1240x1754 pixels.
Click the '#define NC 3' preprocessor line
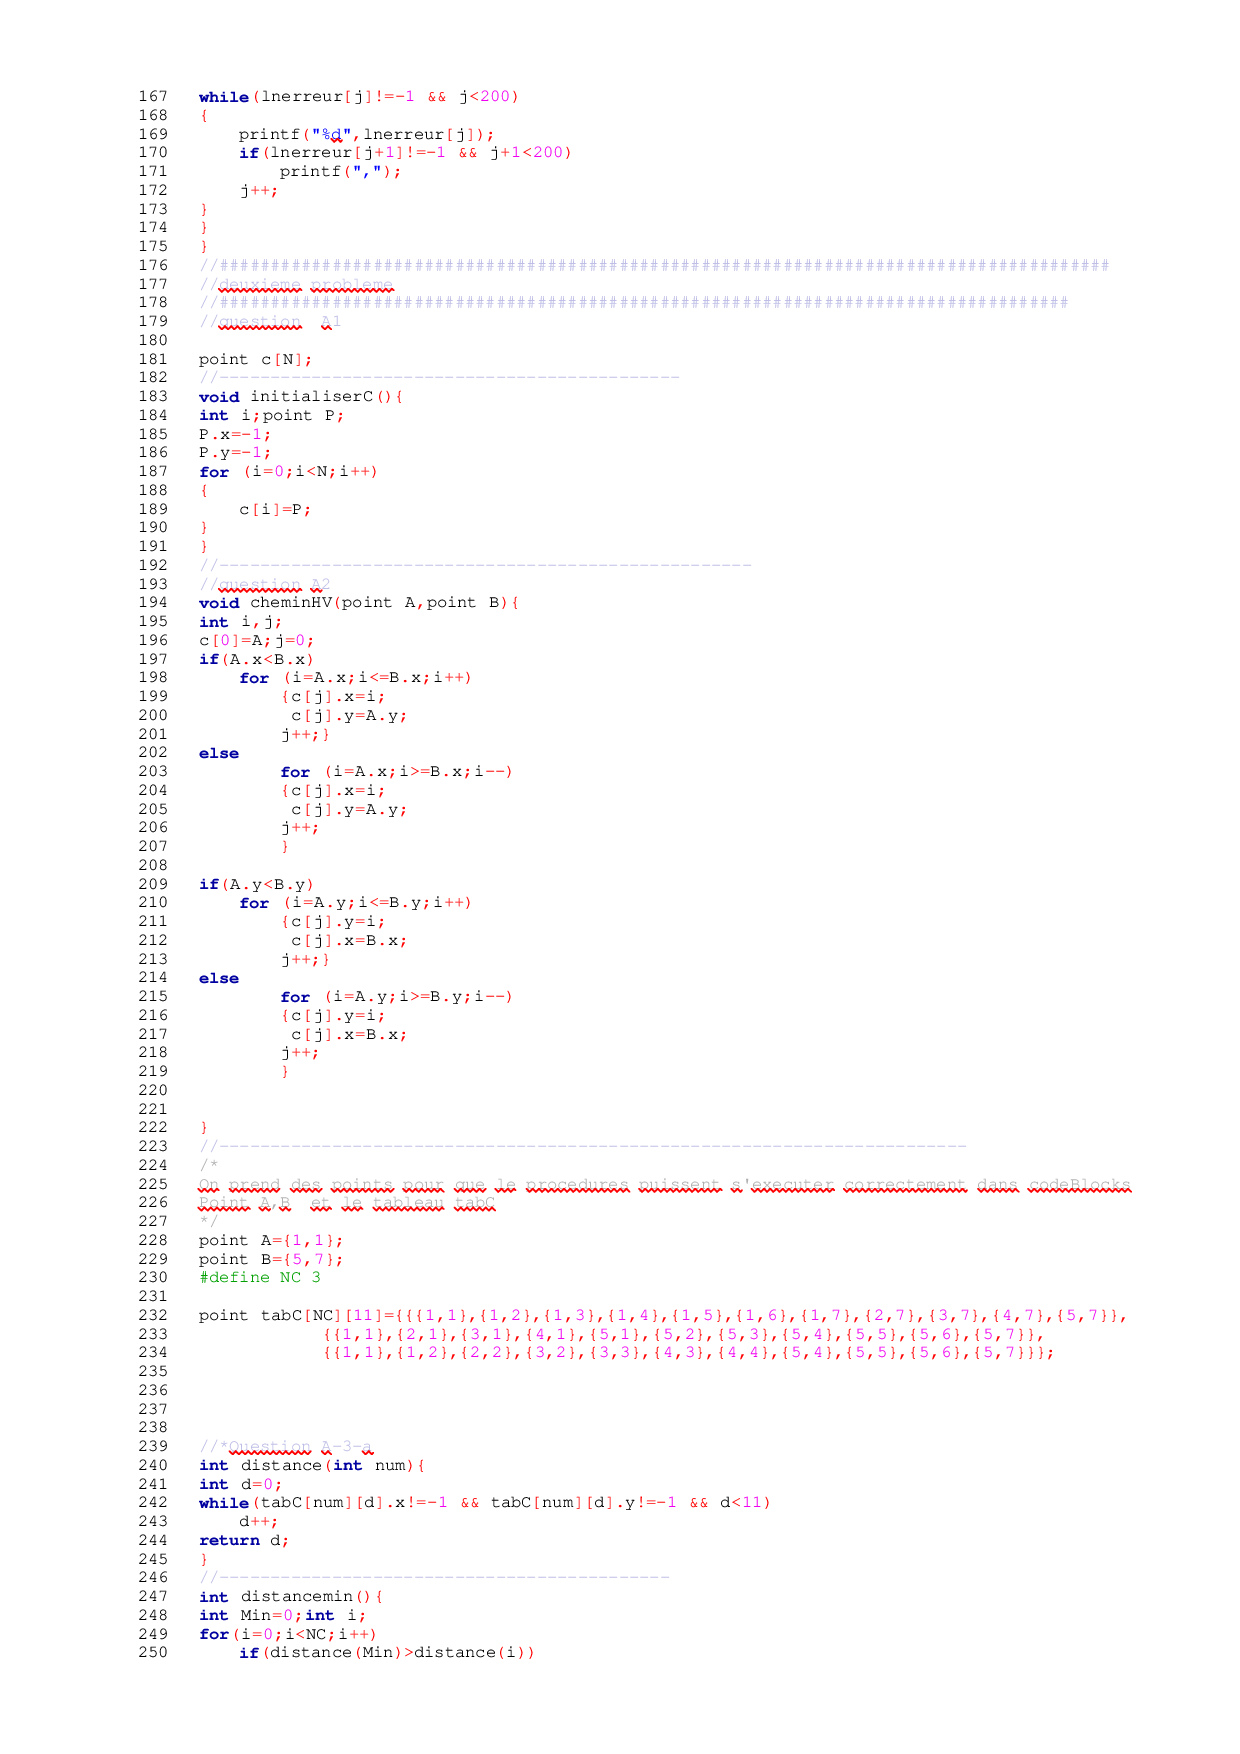260,1278
